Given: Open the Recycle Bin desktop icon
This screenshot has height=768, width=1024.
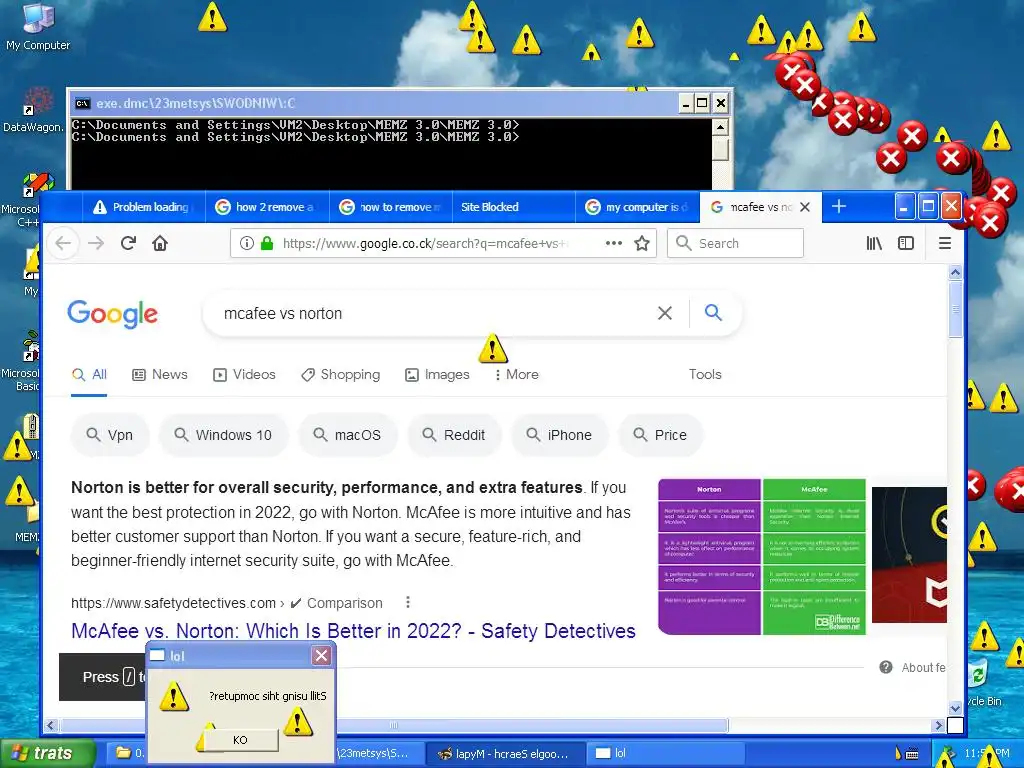Looking at the screenshot, I should [x=980, y=682].
